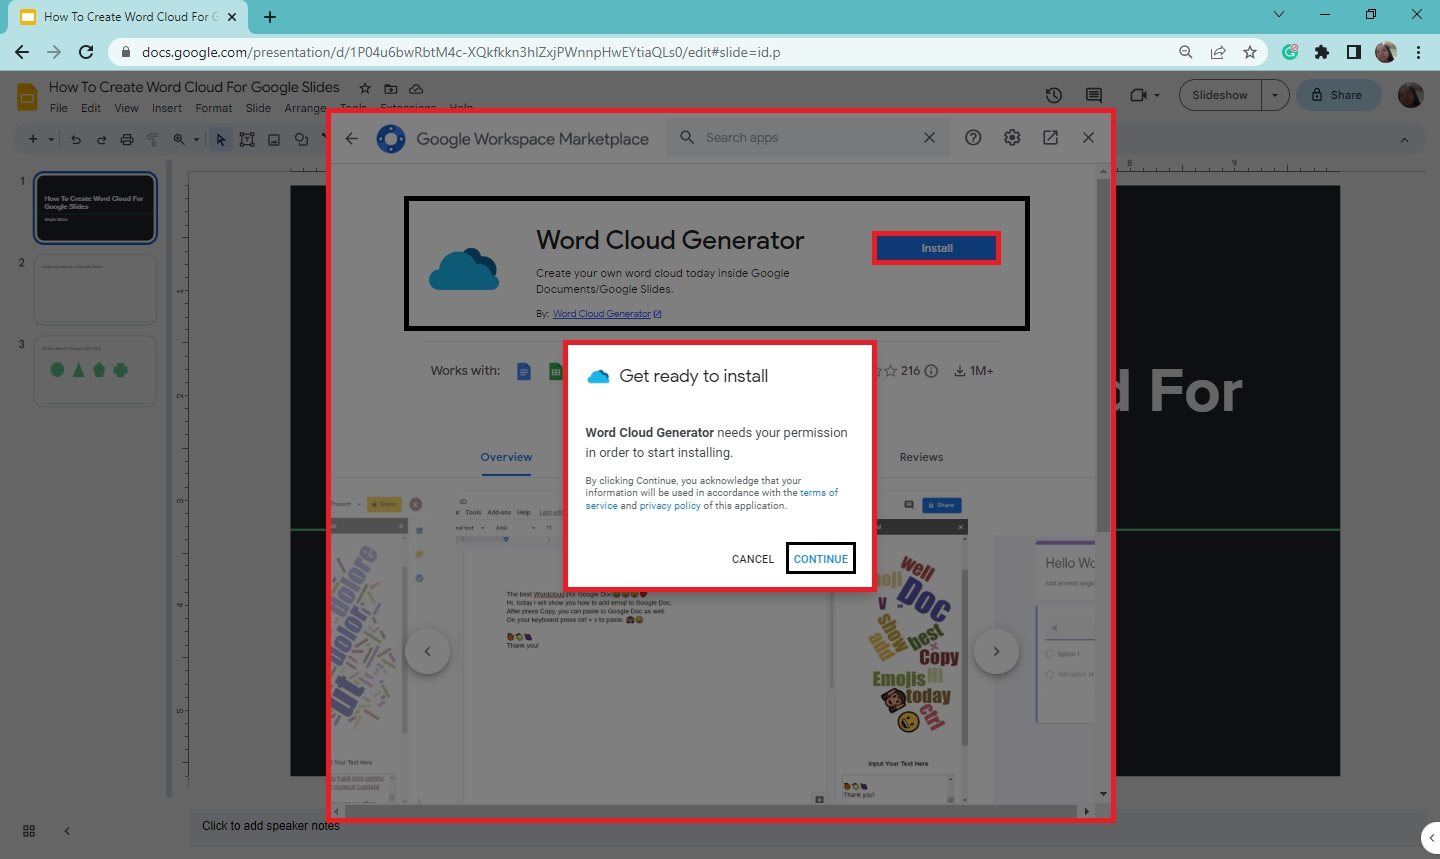Open the View menu
The height and width of the screenshot is (859, 1440).
tap(126, 108)
